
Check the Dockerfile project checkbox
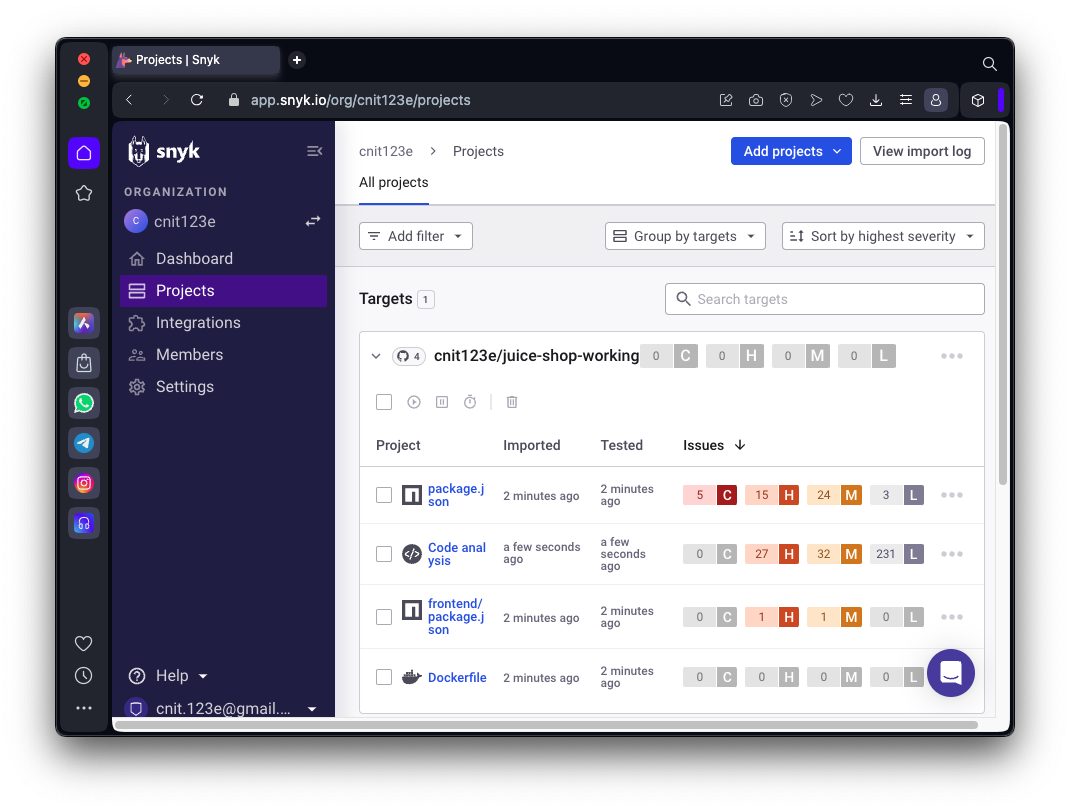point(384,677)
